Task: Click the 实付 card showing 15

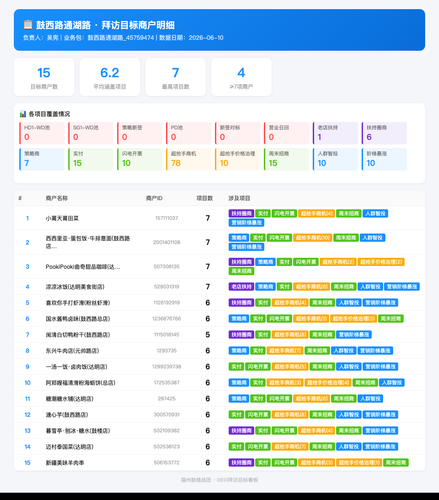Action: pyautogui.click(x=91, y=159)
